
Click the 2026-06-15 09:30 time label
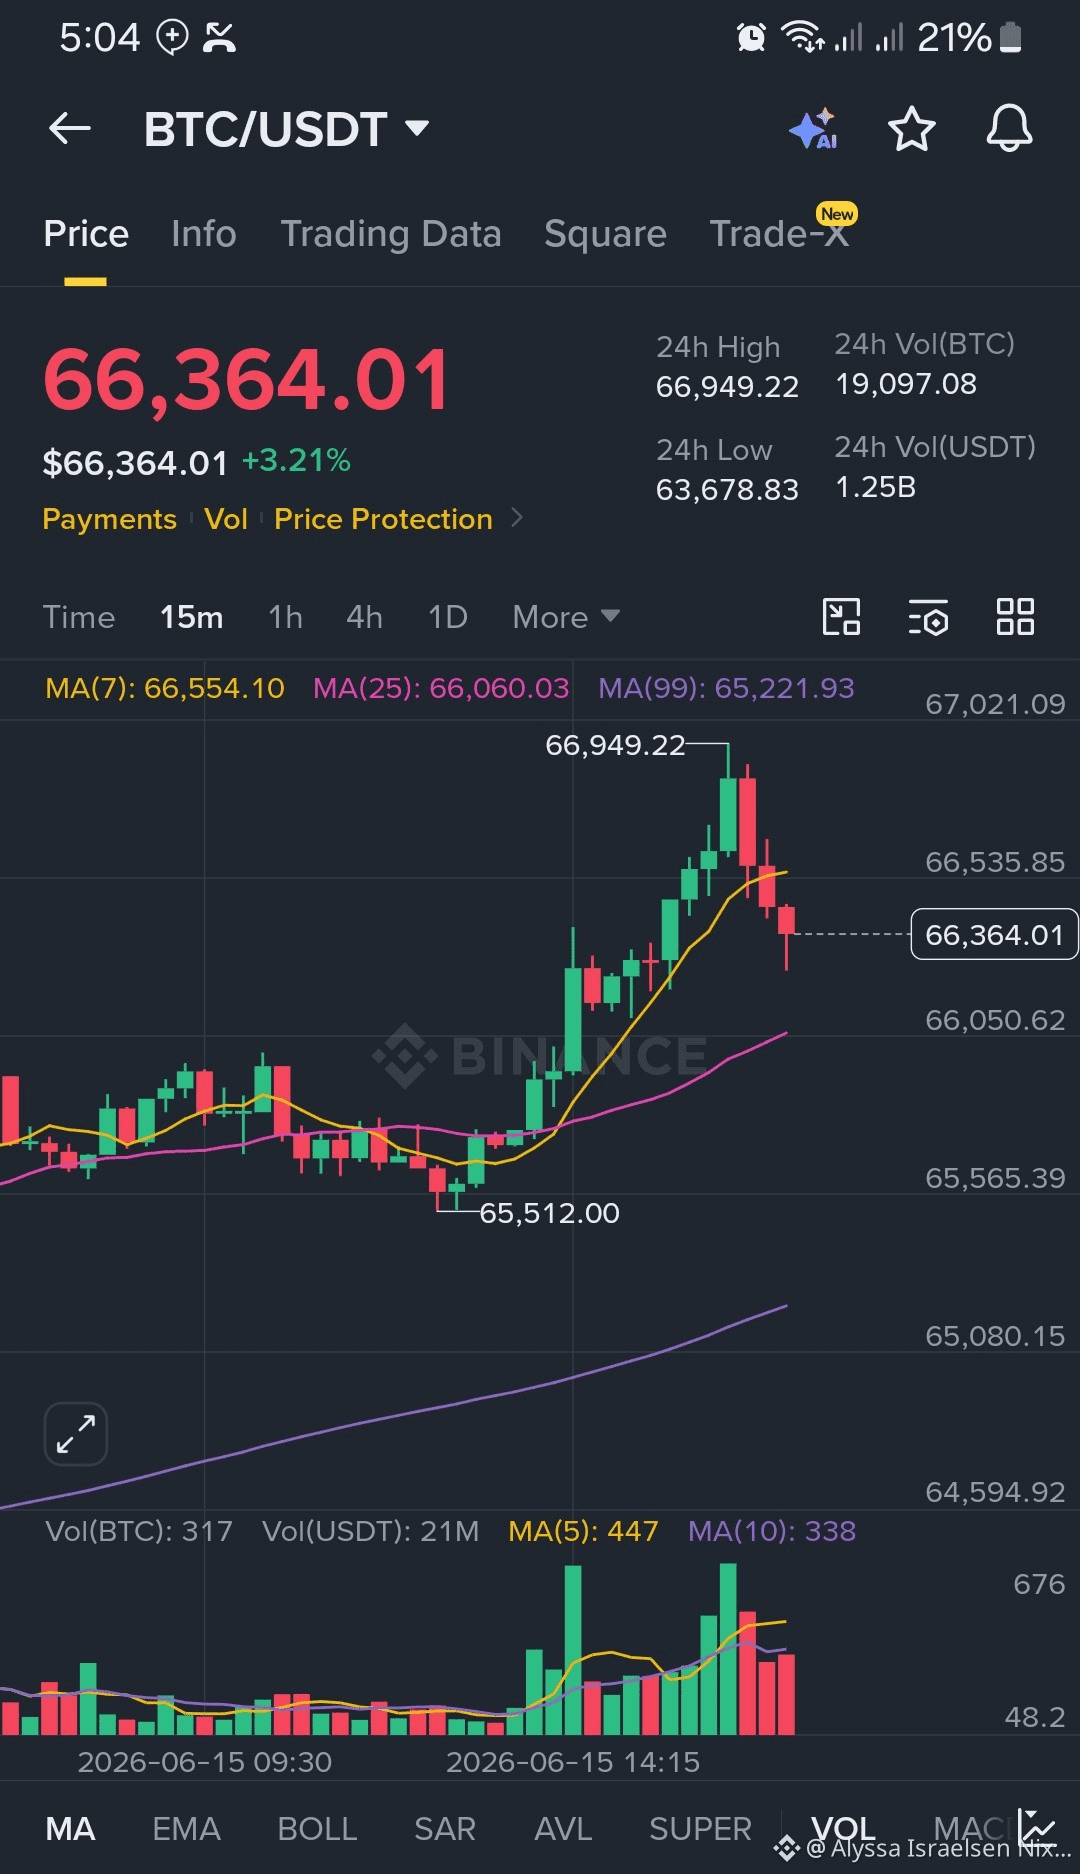(205, 1762)
